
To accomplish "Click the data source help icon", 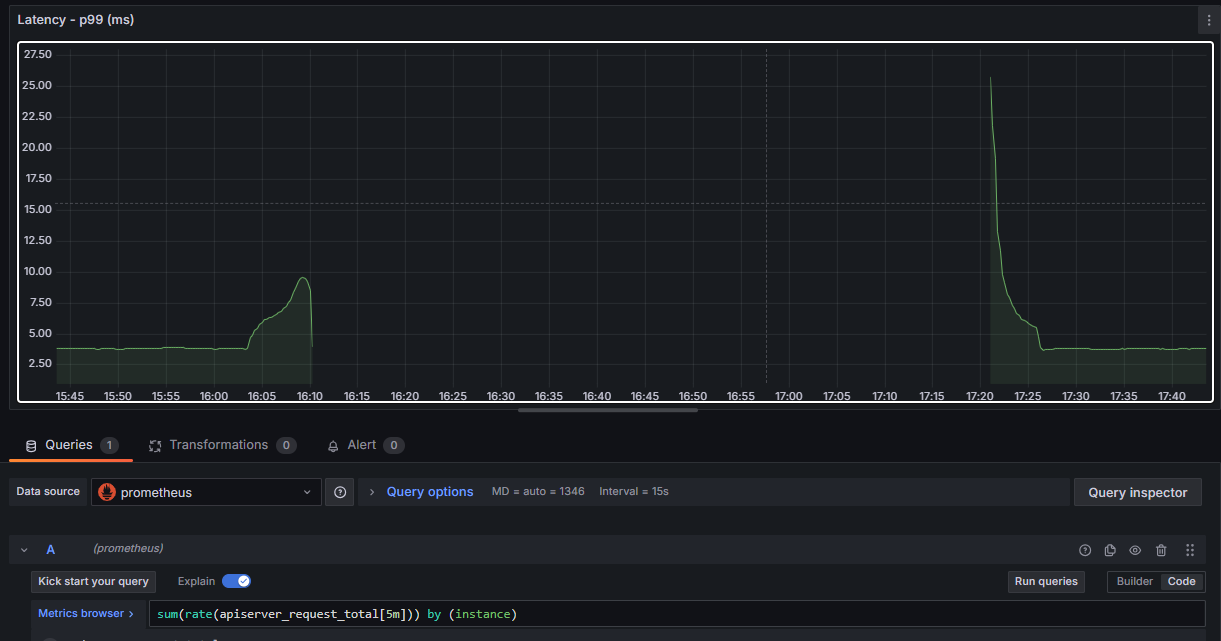I will point(340,492).
